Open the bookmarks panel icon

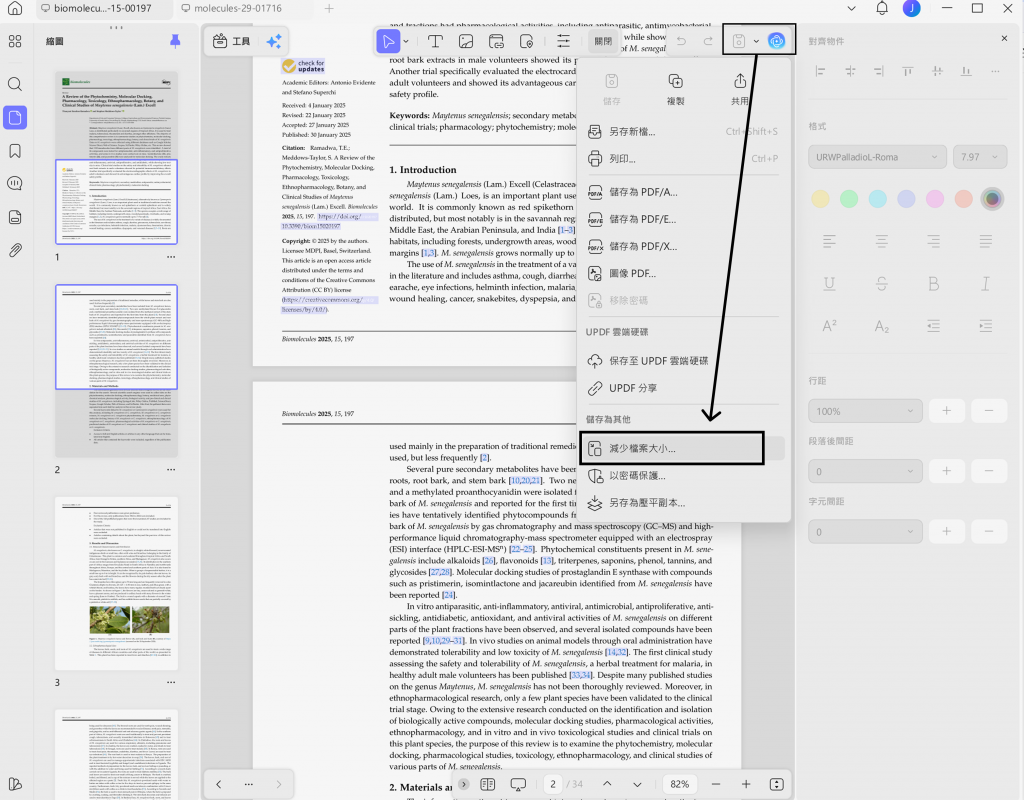15,151
